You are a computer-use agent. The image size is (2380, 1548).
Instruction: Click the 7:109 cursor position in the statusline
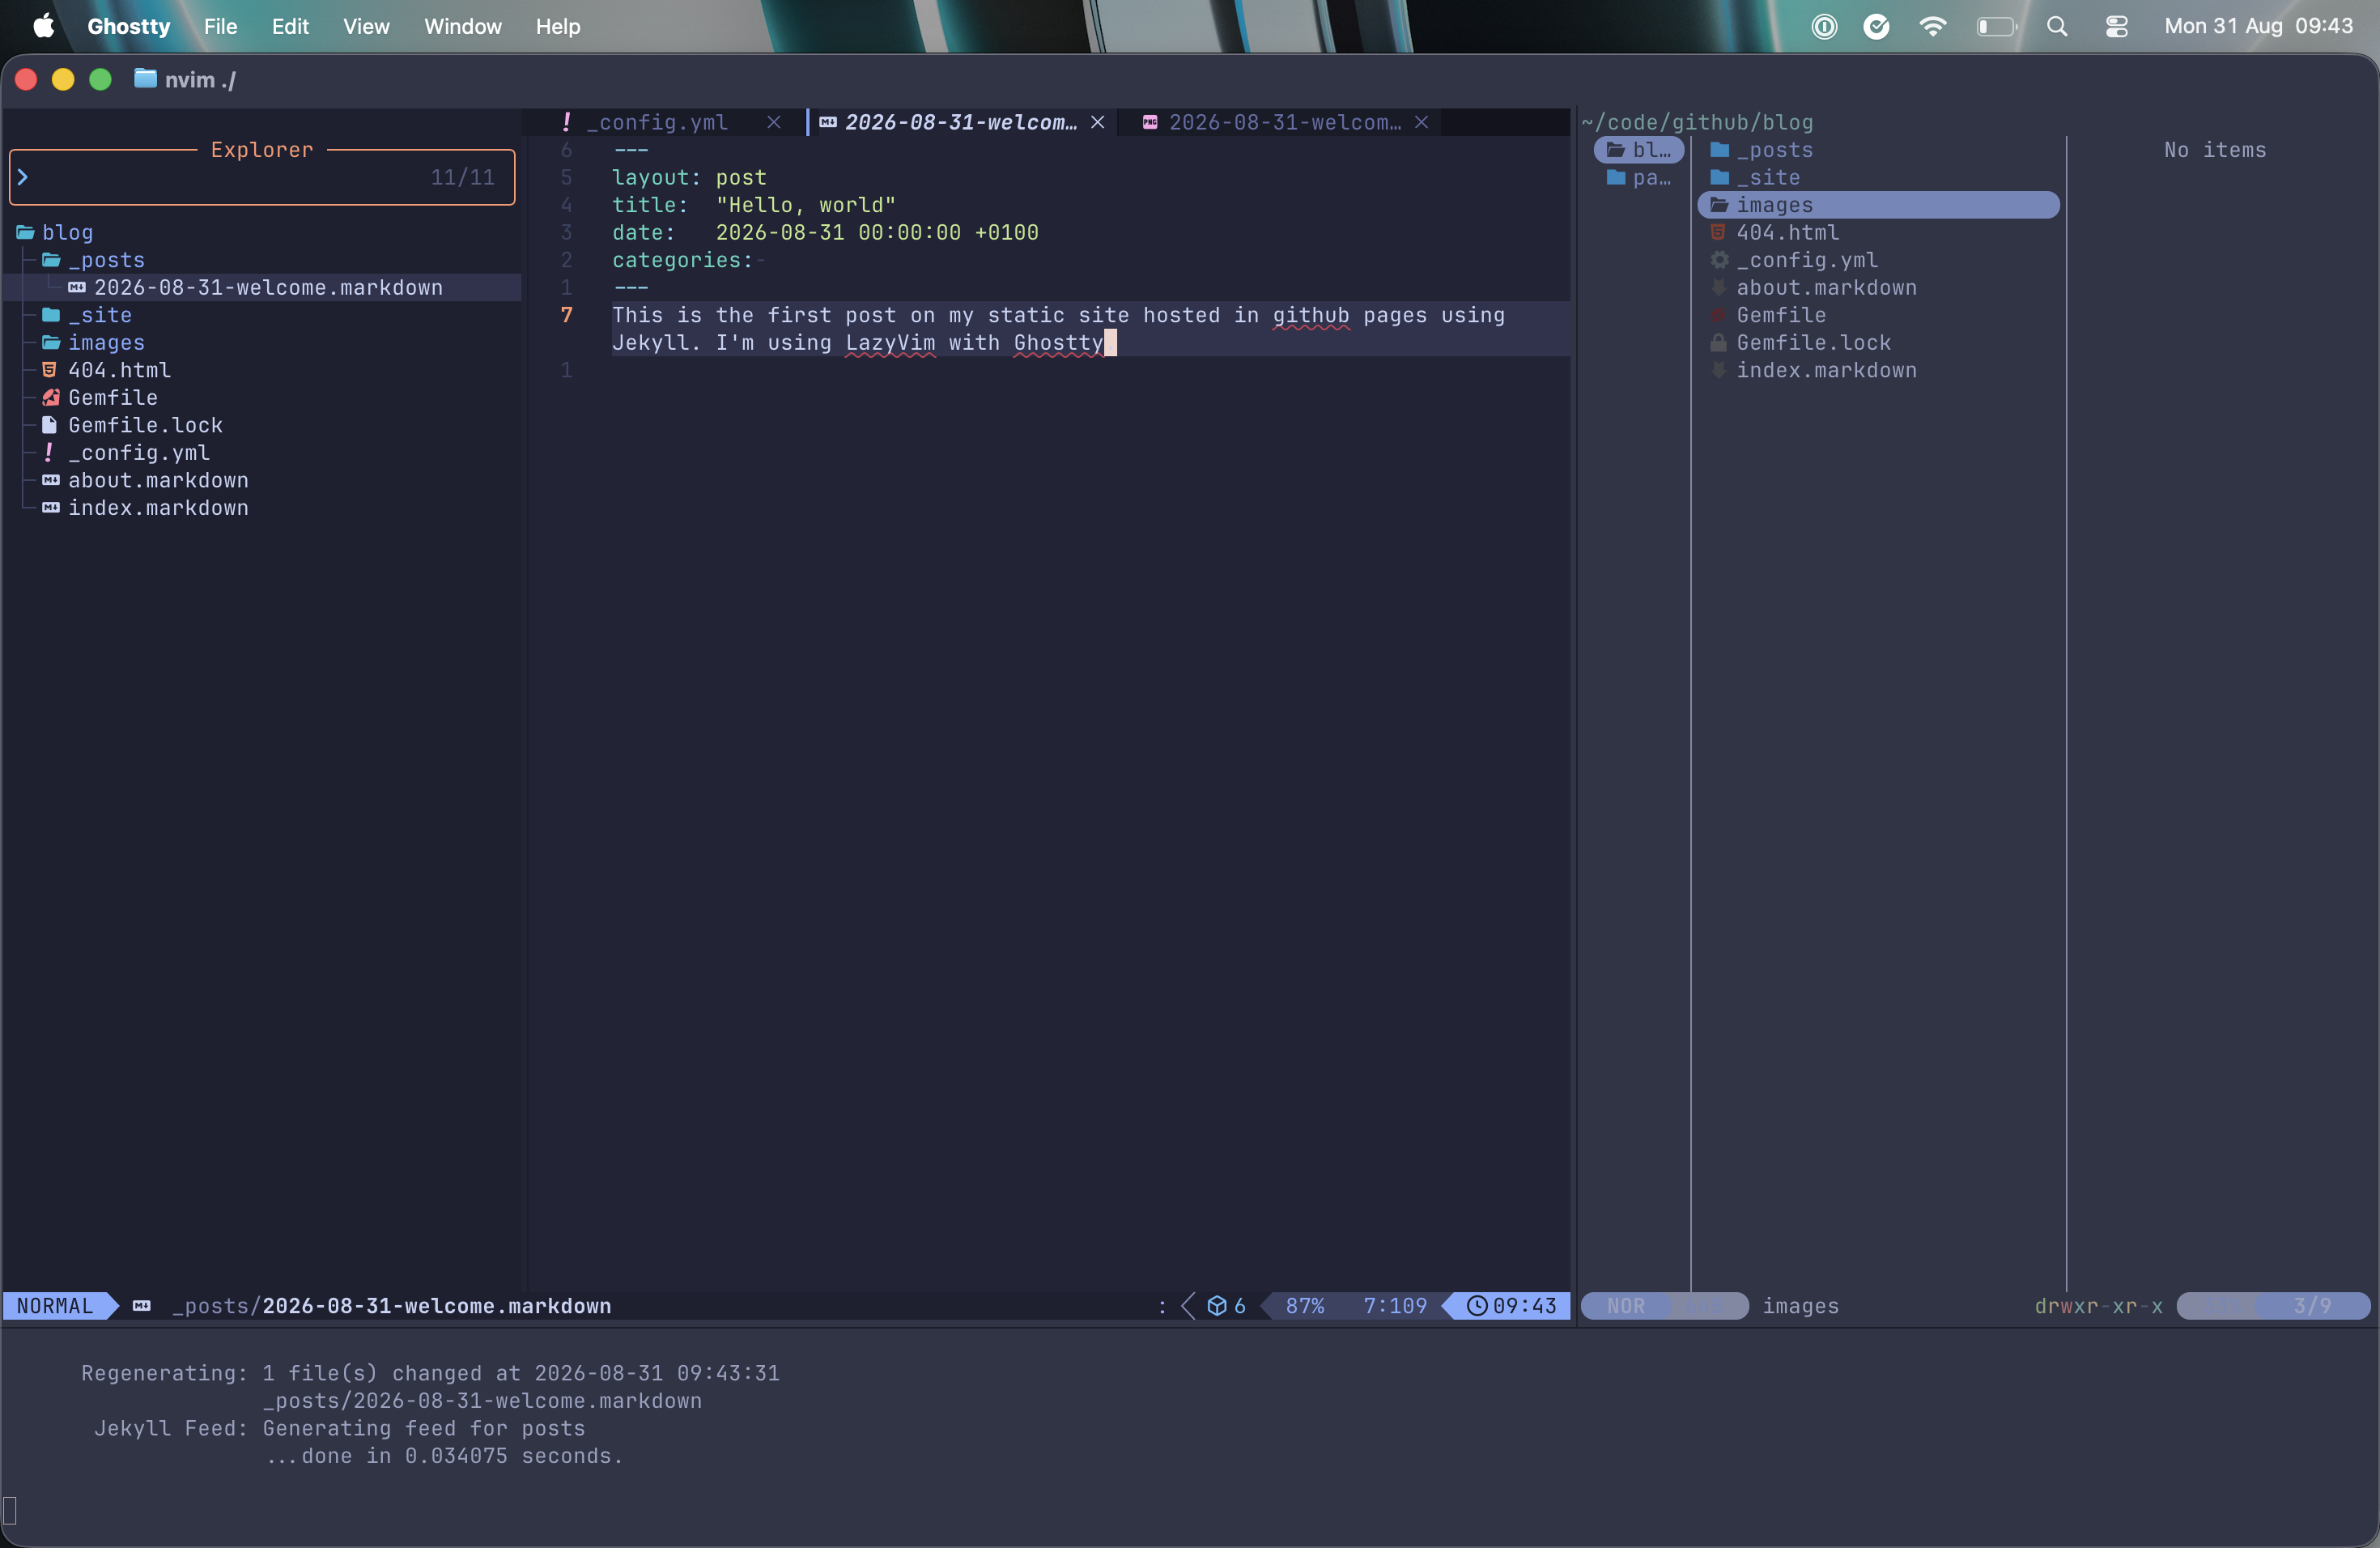(1395, 1306)
